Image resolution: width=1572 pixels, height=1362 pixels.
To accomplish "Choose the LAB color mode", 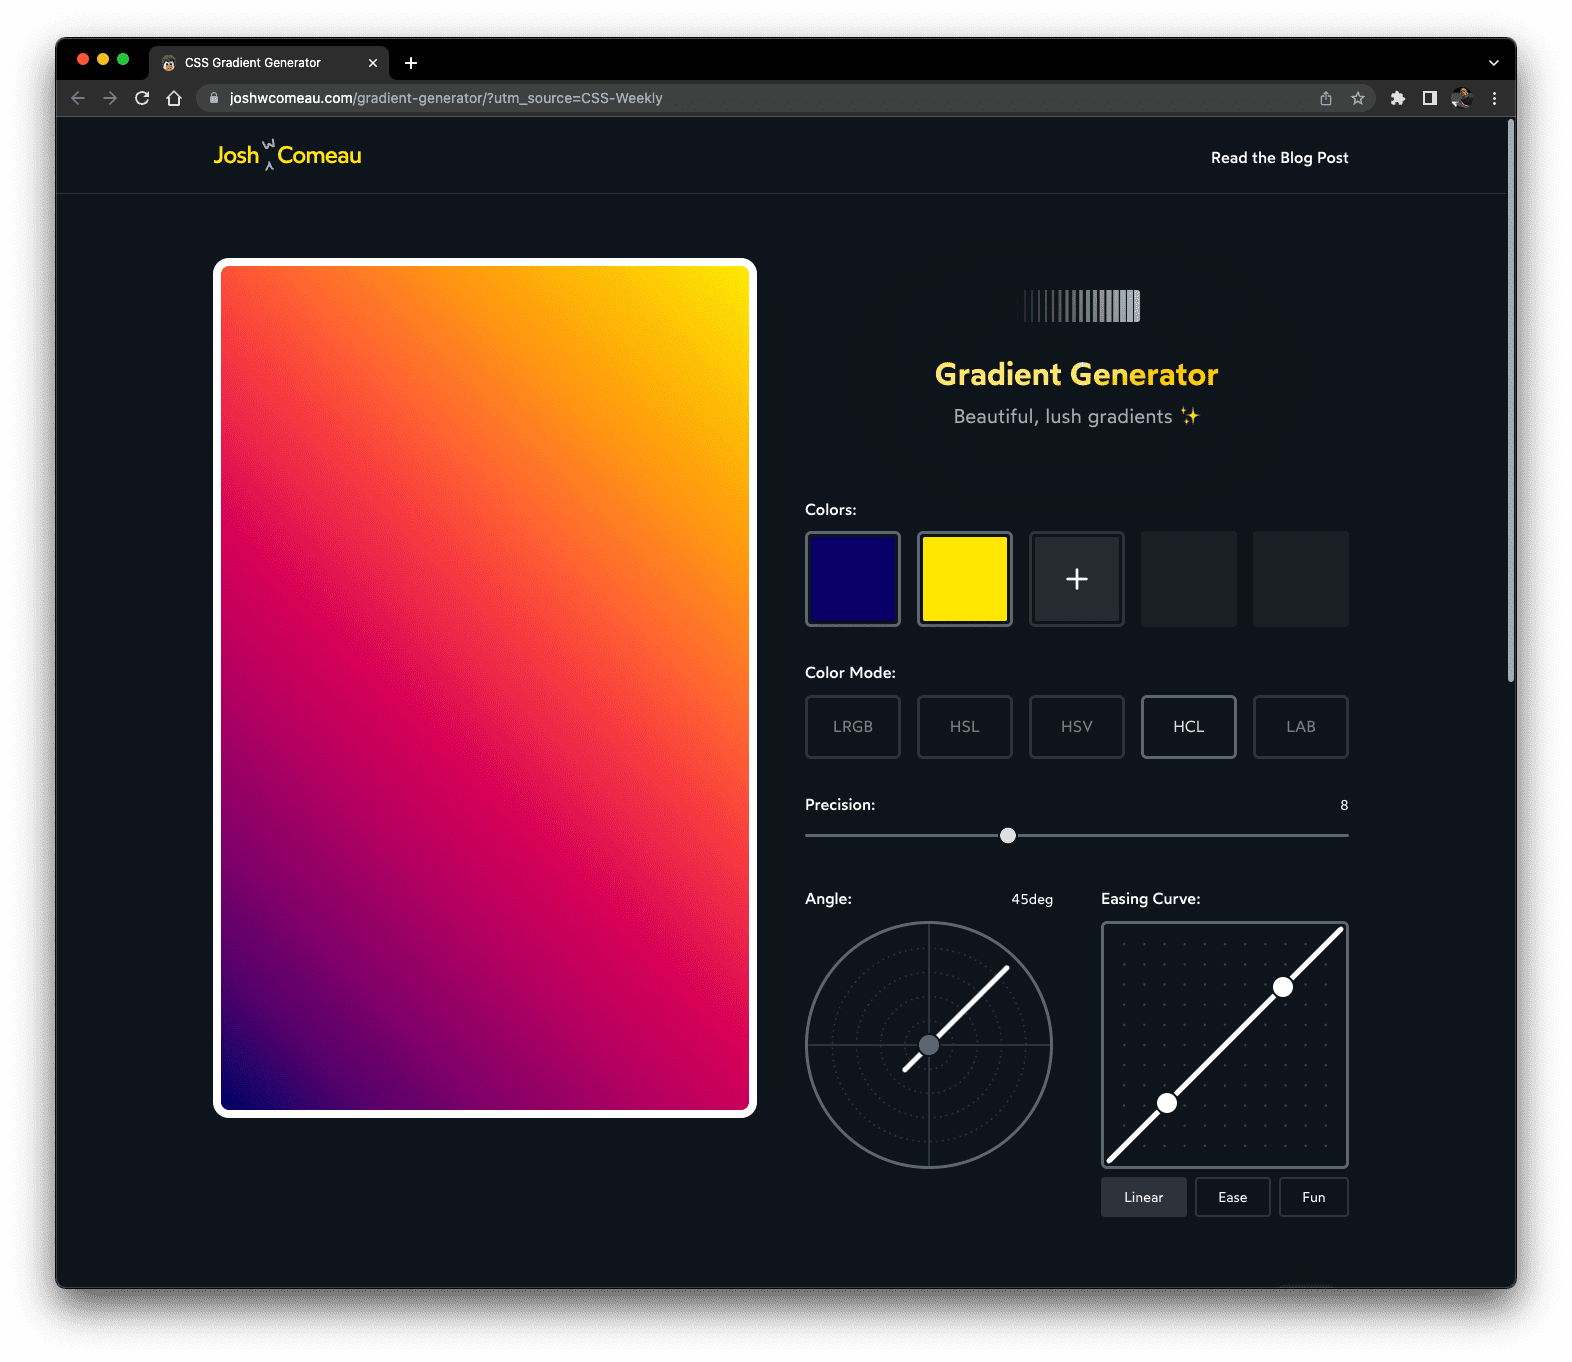I will pyautogui.click(x=1300, y=727).
